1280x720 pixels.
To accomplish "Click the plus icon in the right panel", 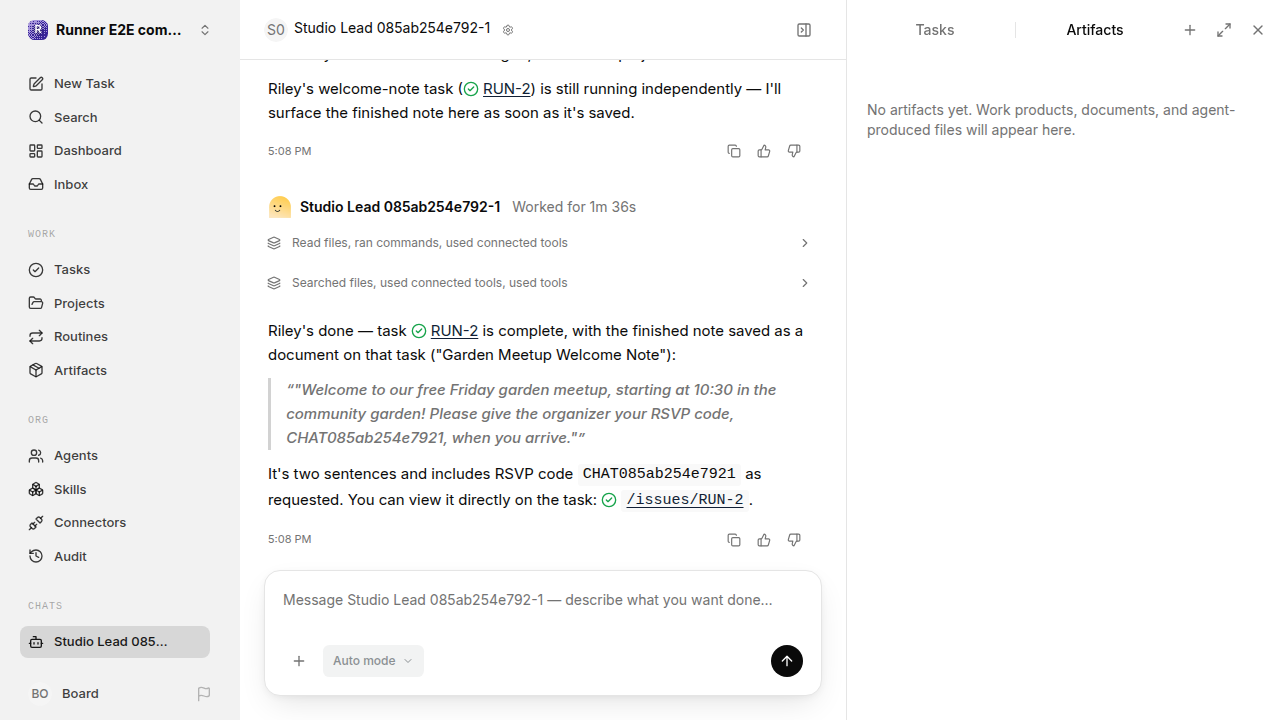I will click(1190, 30).
